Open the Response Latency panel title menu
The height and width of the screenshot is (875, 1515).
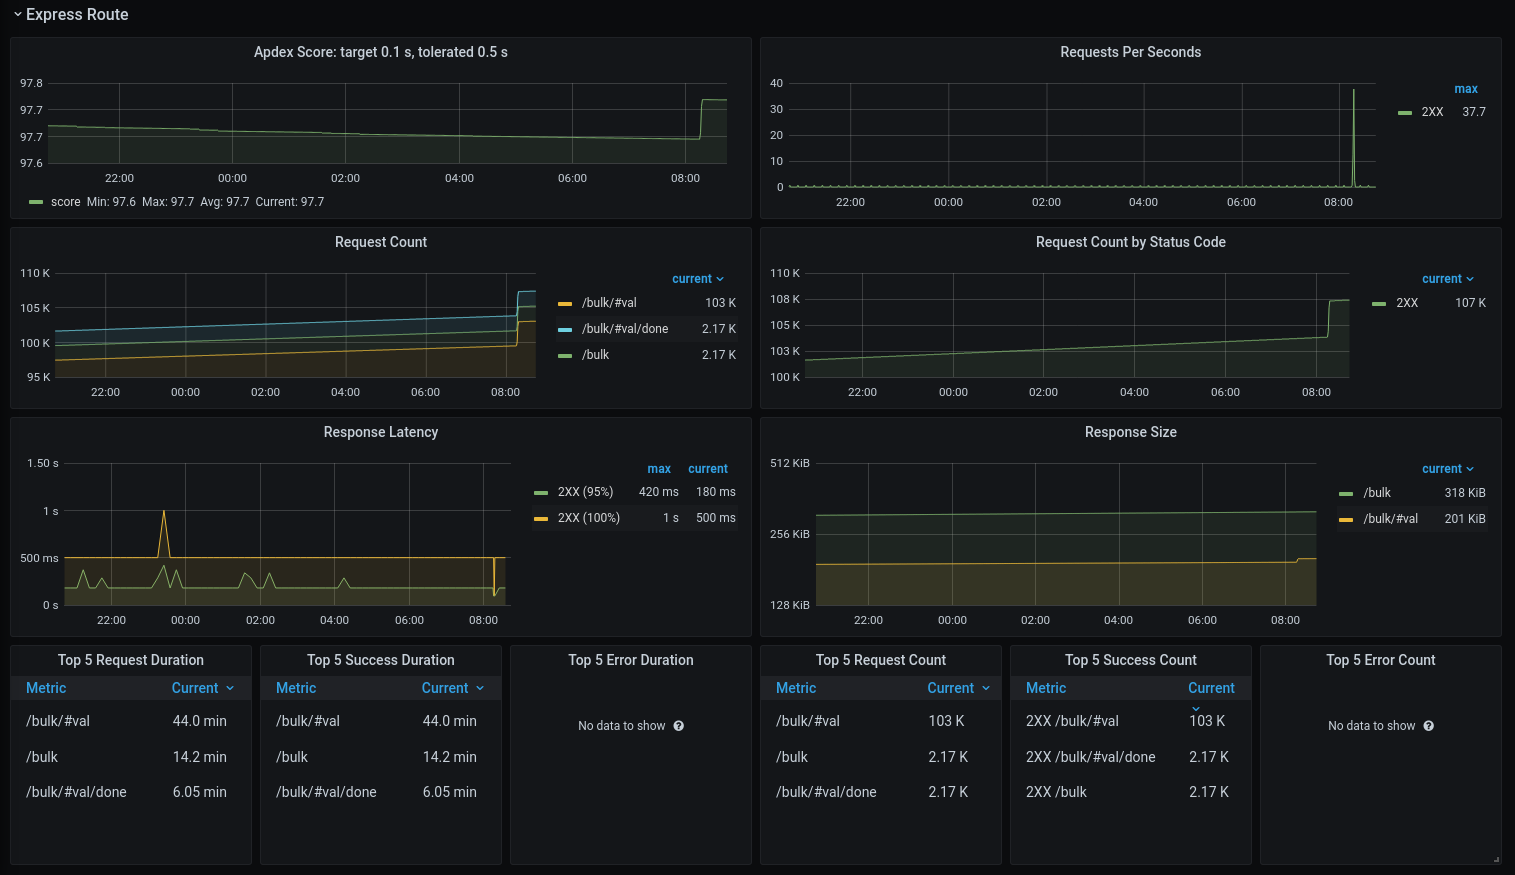point(380,432)
